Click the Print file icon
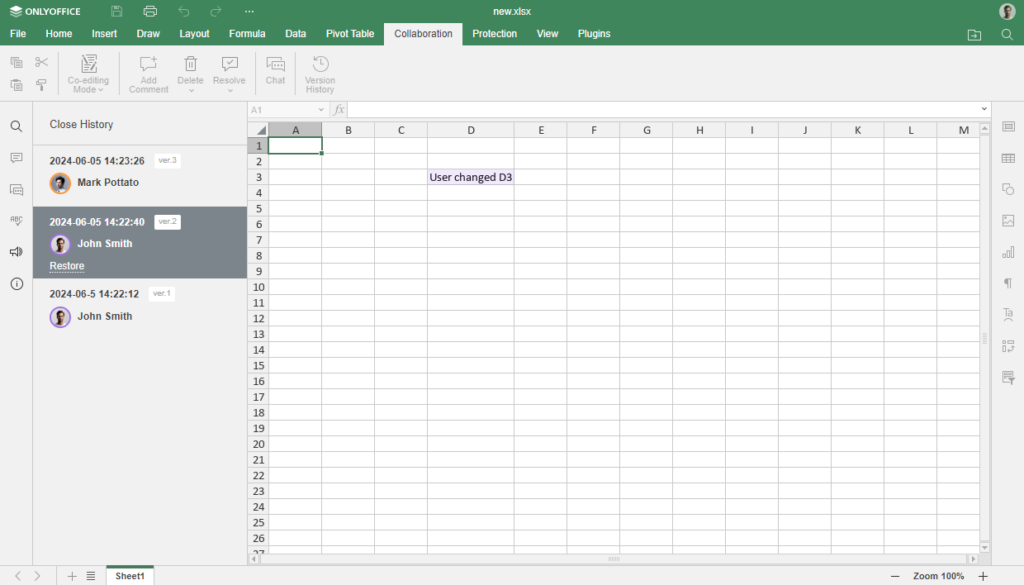 150,11
